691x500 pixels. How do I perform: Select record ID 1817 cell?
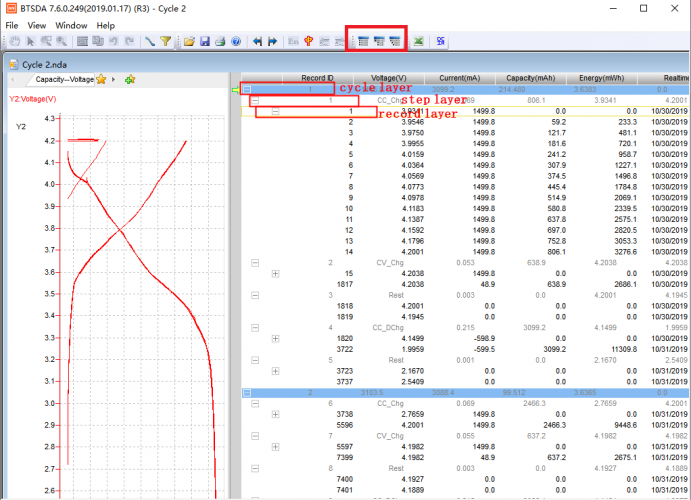pyautogui.click(x=345, y=285)
